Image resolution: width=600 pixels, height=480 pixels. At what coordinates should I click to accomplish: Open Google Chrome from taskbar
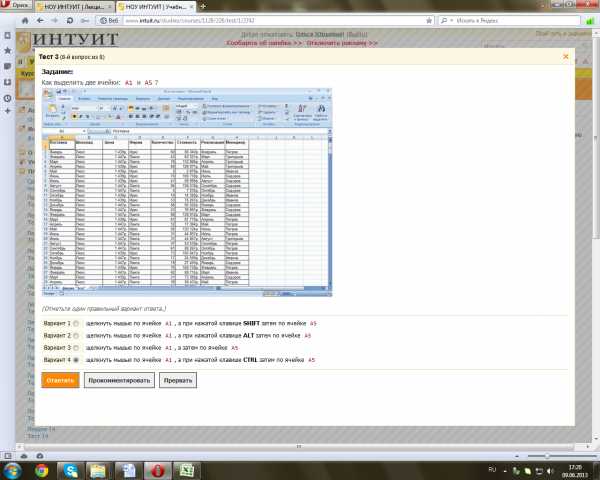pyautogui.click(x=42, y=471)
